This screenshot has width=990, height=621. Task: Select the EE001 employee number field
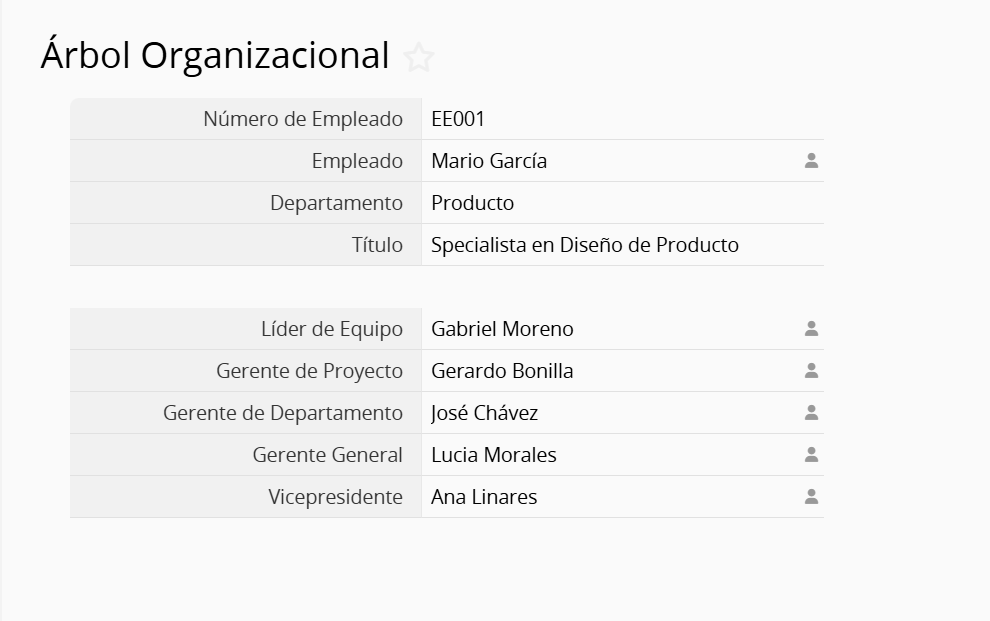(458, 119)
